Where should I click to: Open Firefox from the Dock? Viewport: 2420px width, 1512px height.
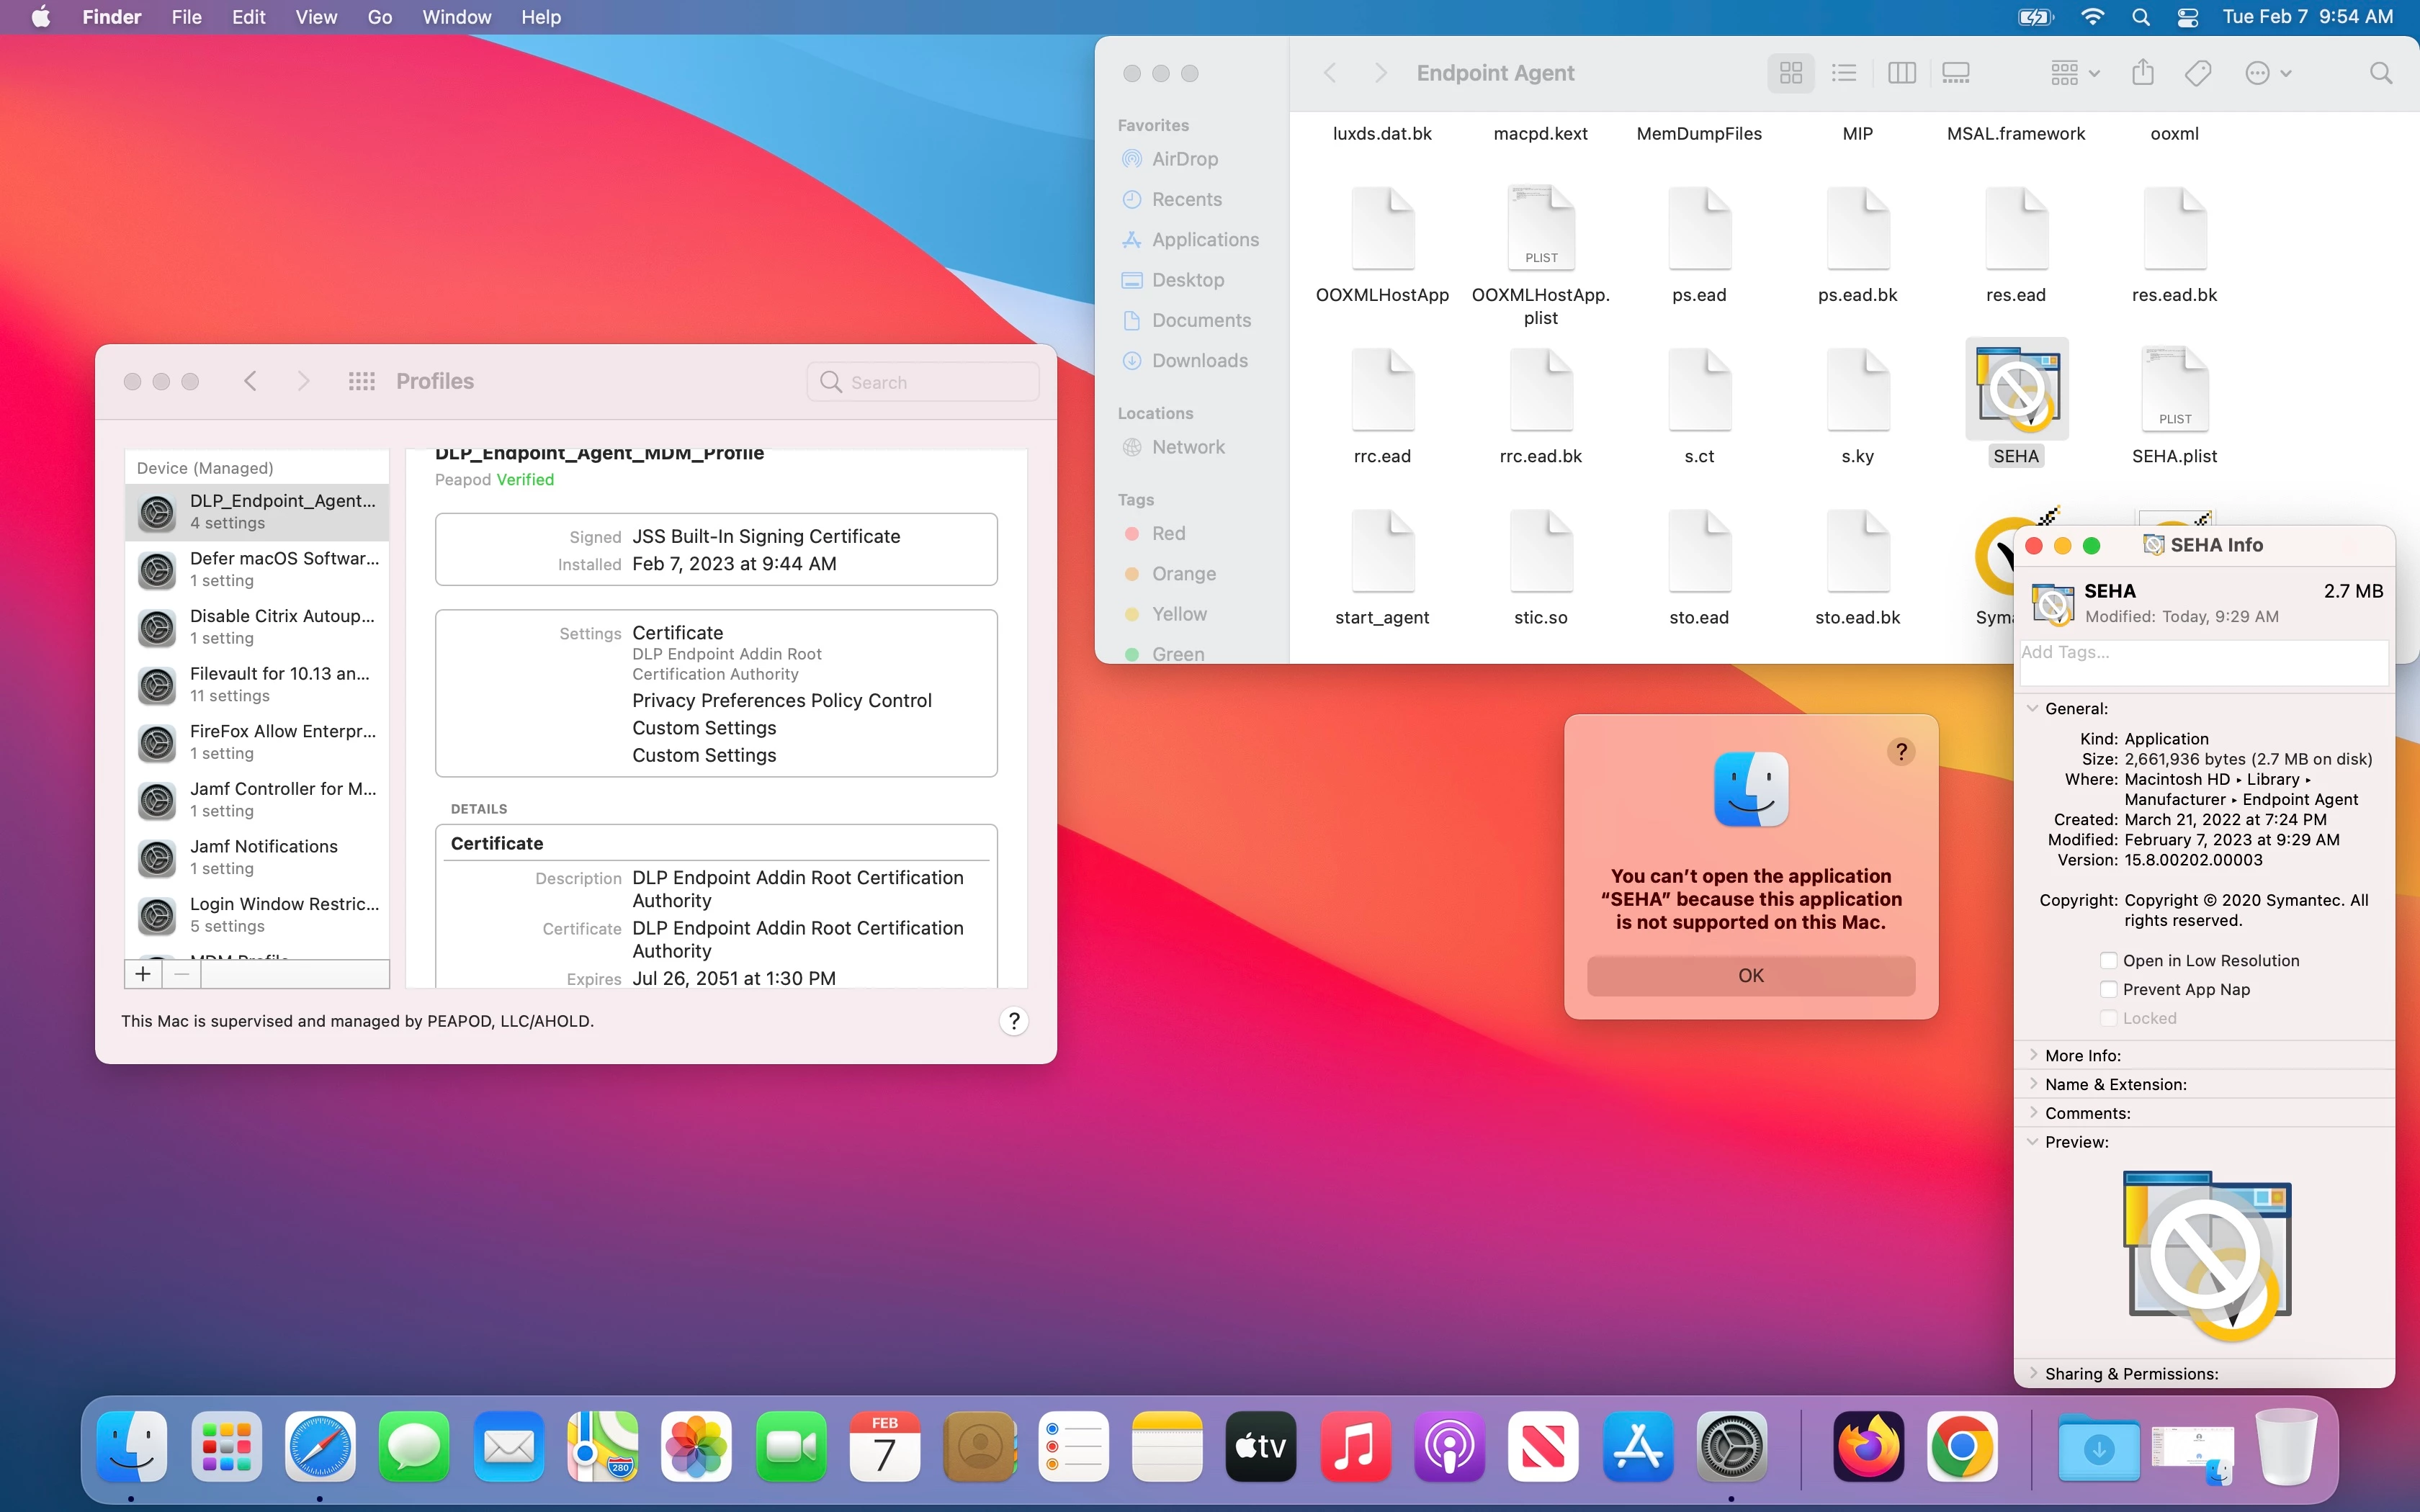pyautogui.click(x=1868, y=1446)
